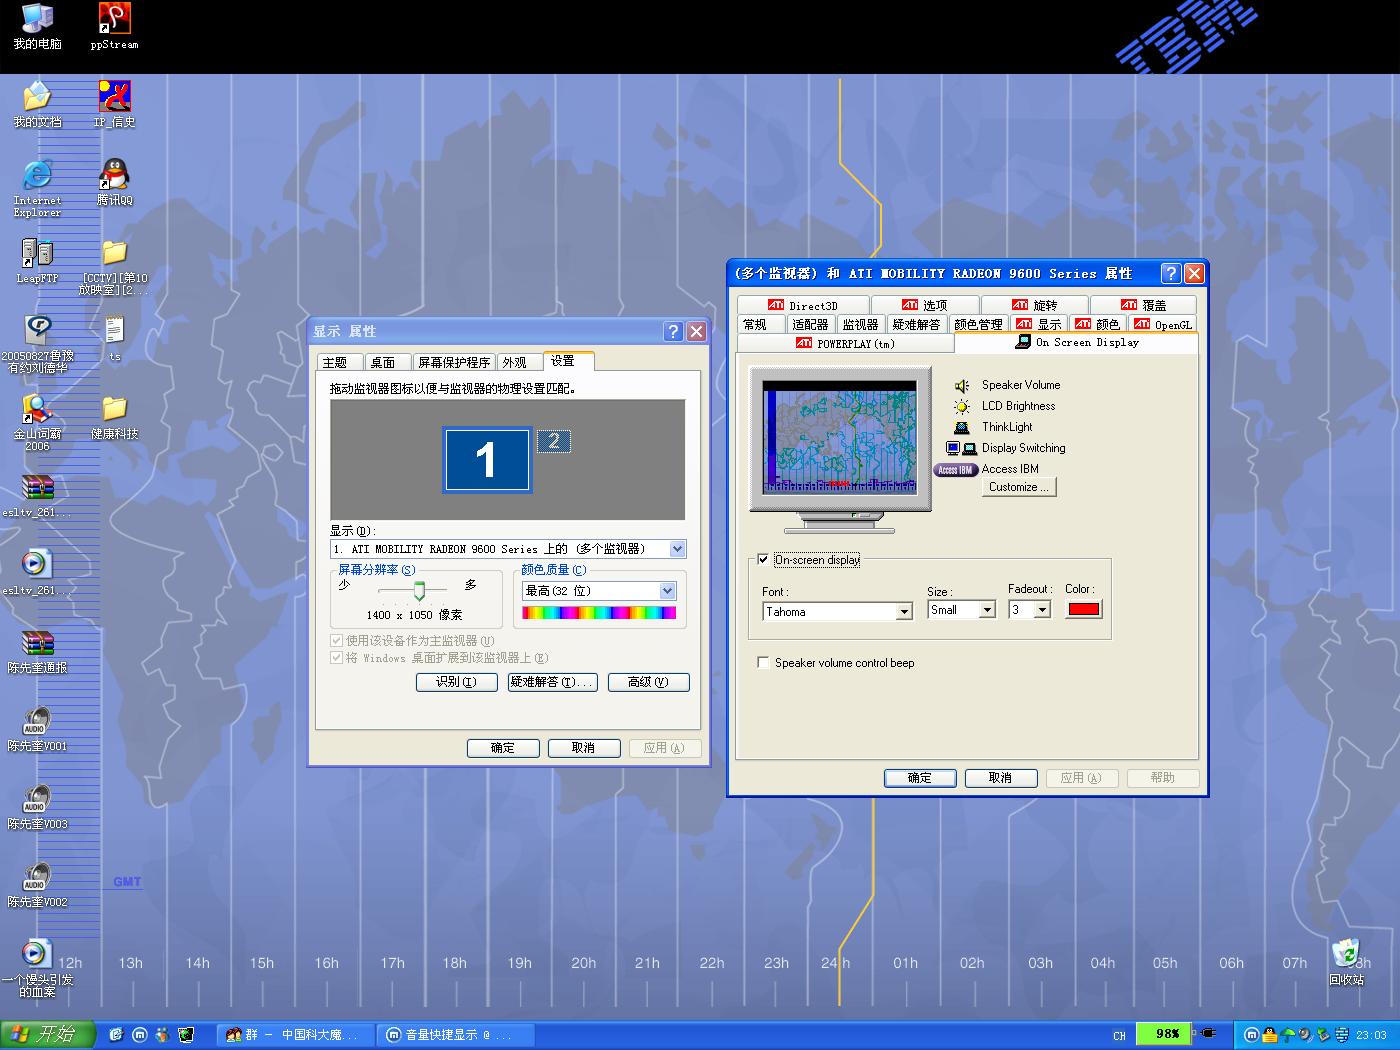The image size is (1400, 1050).
Task: Switch to the POWERPLAY(tm) tab
Action: tap(845, 343)
